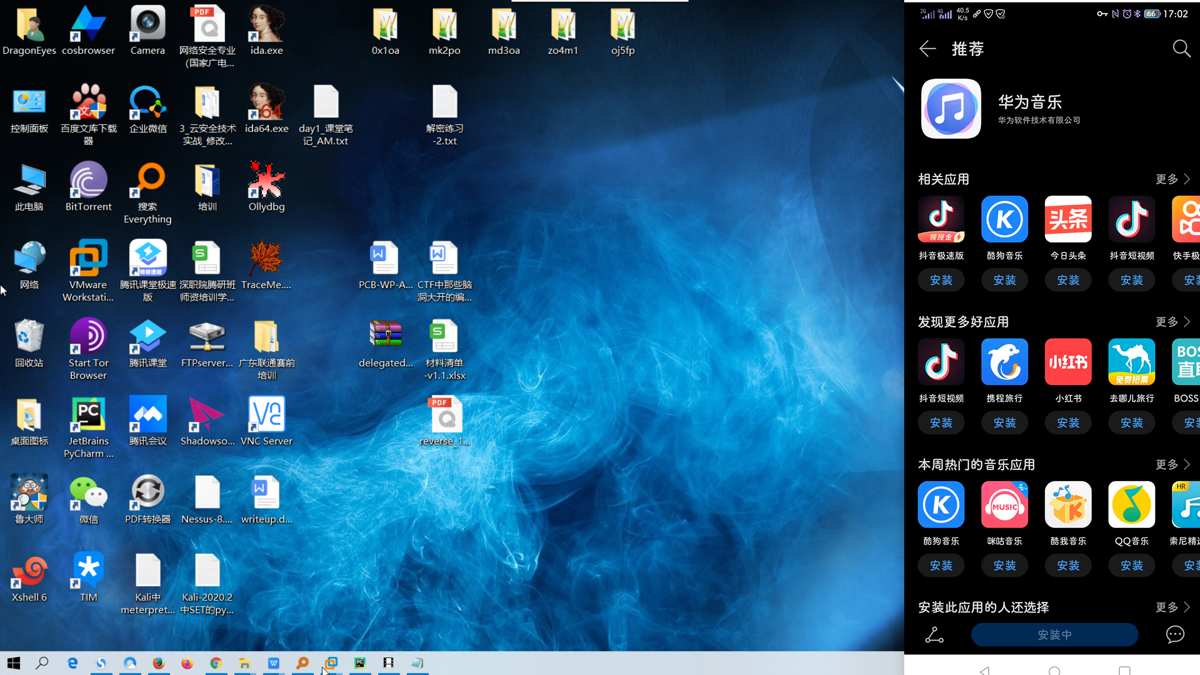Image resolution: width=1200 pixels, height=675 pixels.
Task: Open Google Chrome from the taskbar
Action: [x=216, y=663]
